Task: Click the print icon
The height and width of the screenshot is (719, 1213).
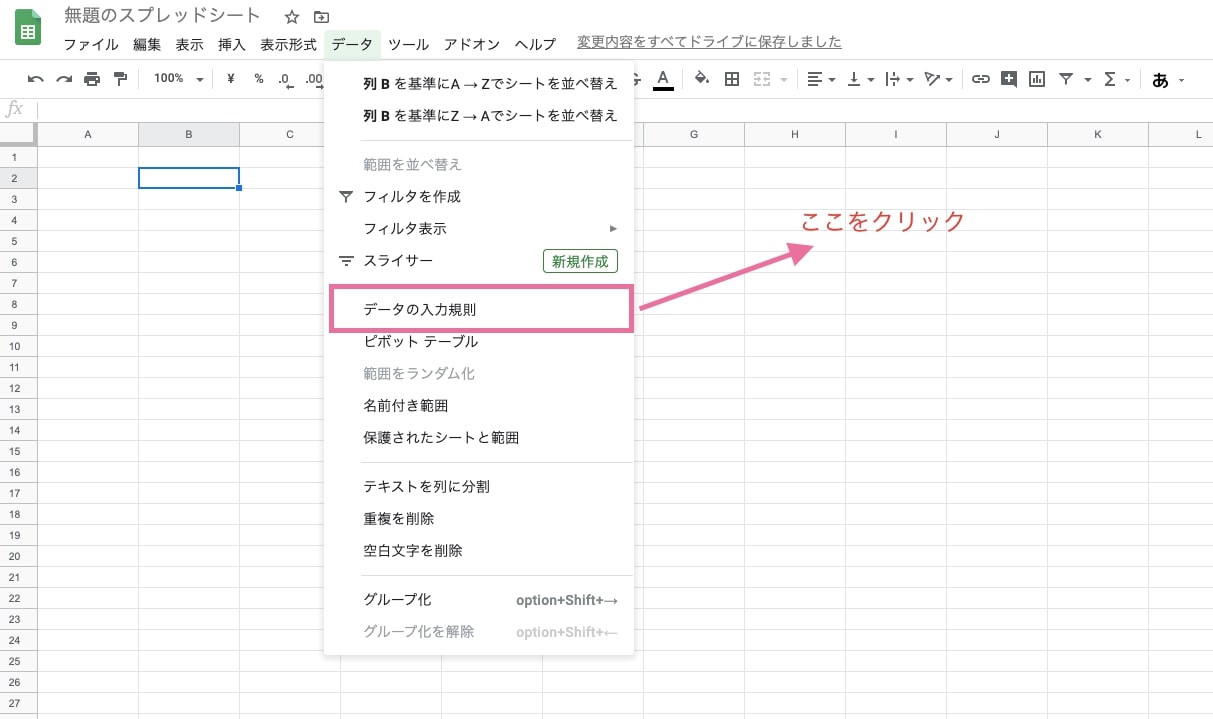Action: (x=92, y=79)
